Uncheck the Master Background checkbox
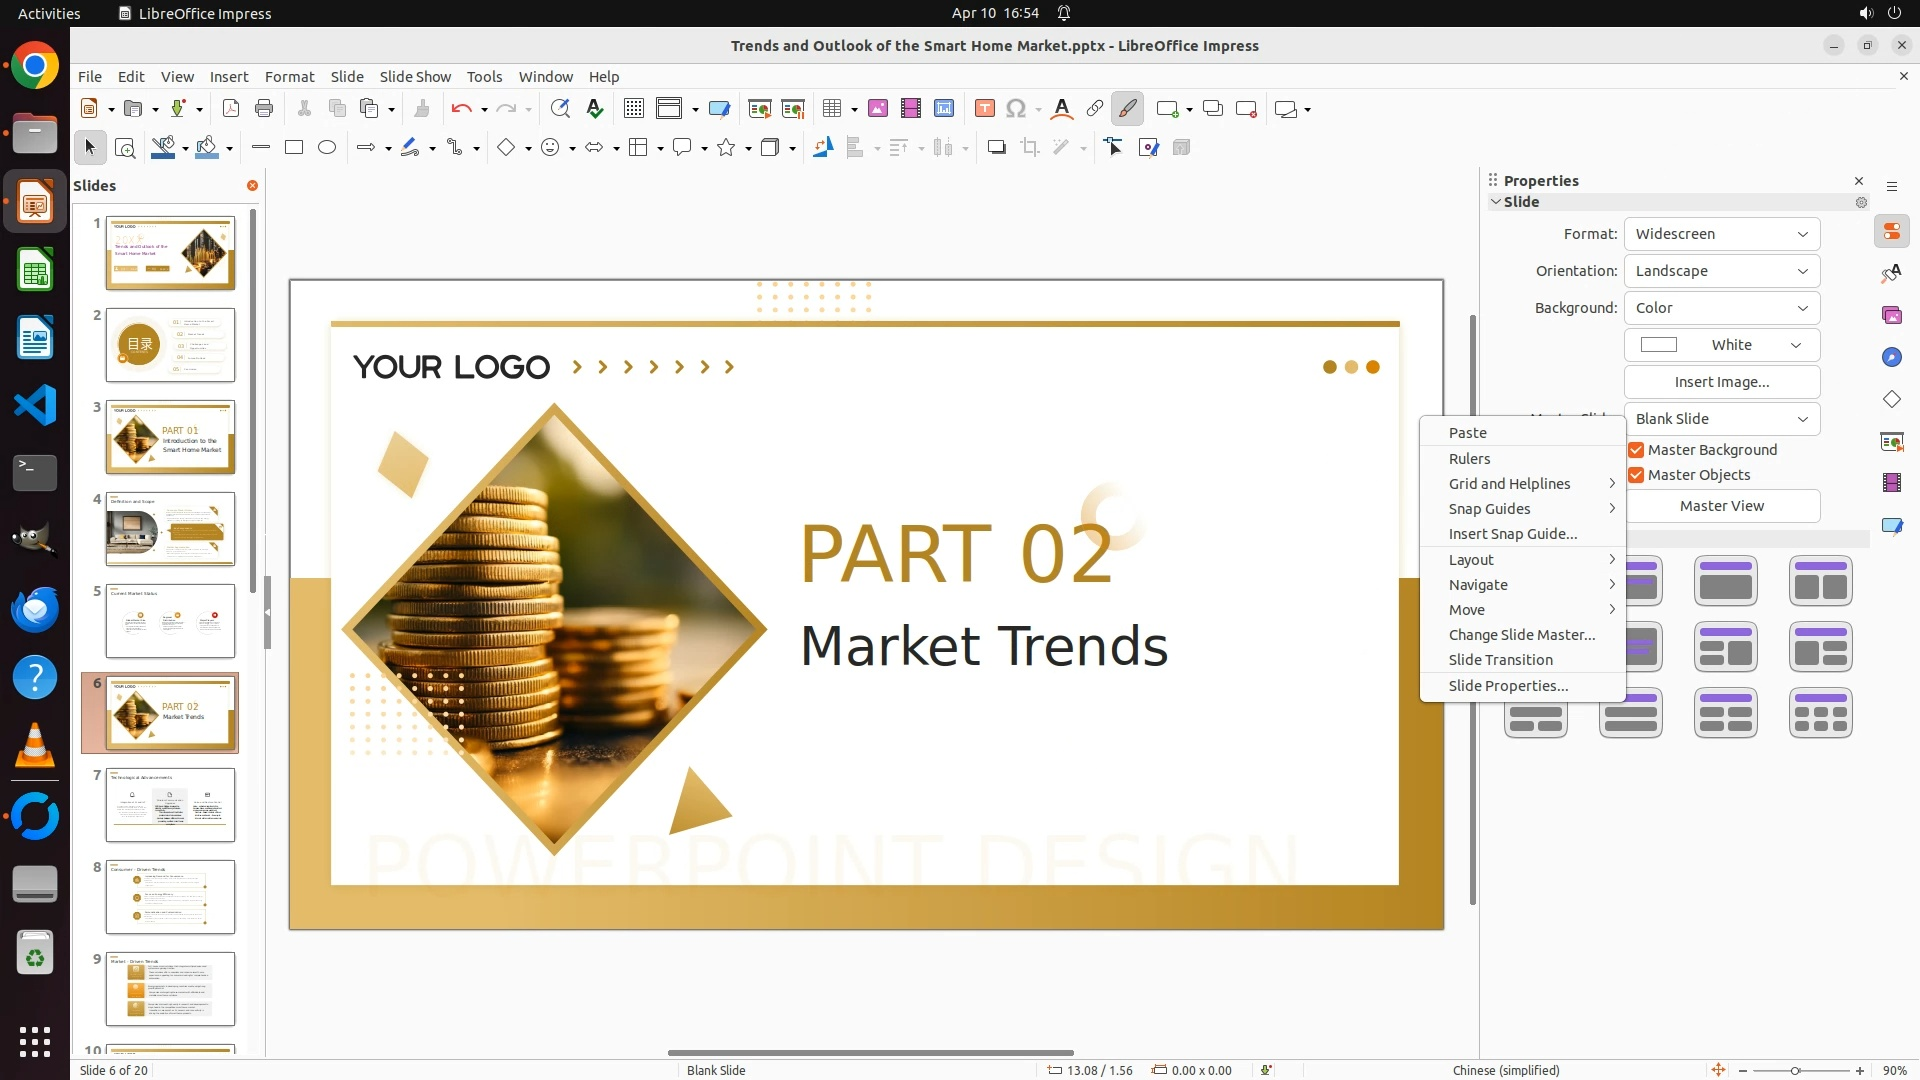Viewport: 1920px width, 1080px height. tap(1636, 450)
